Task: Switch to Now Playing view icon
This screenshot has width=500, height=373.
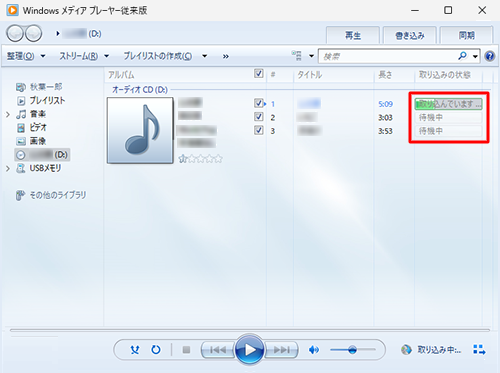Action: [x=479, y=349]
